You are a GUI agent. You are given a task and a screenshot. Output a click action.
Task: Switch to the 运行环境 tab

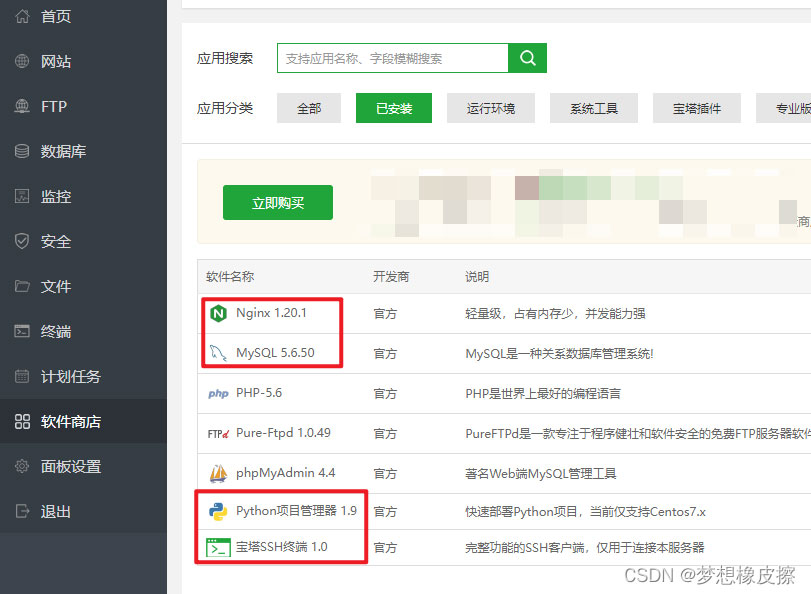(490, 108)
